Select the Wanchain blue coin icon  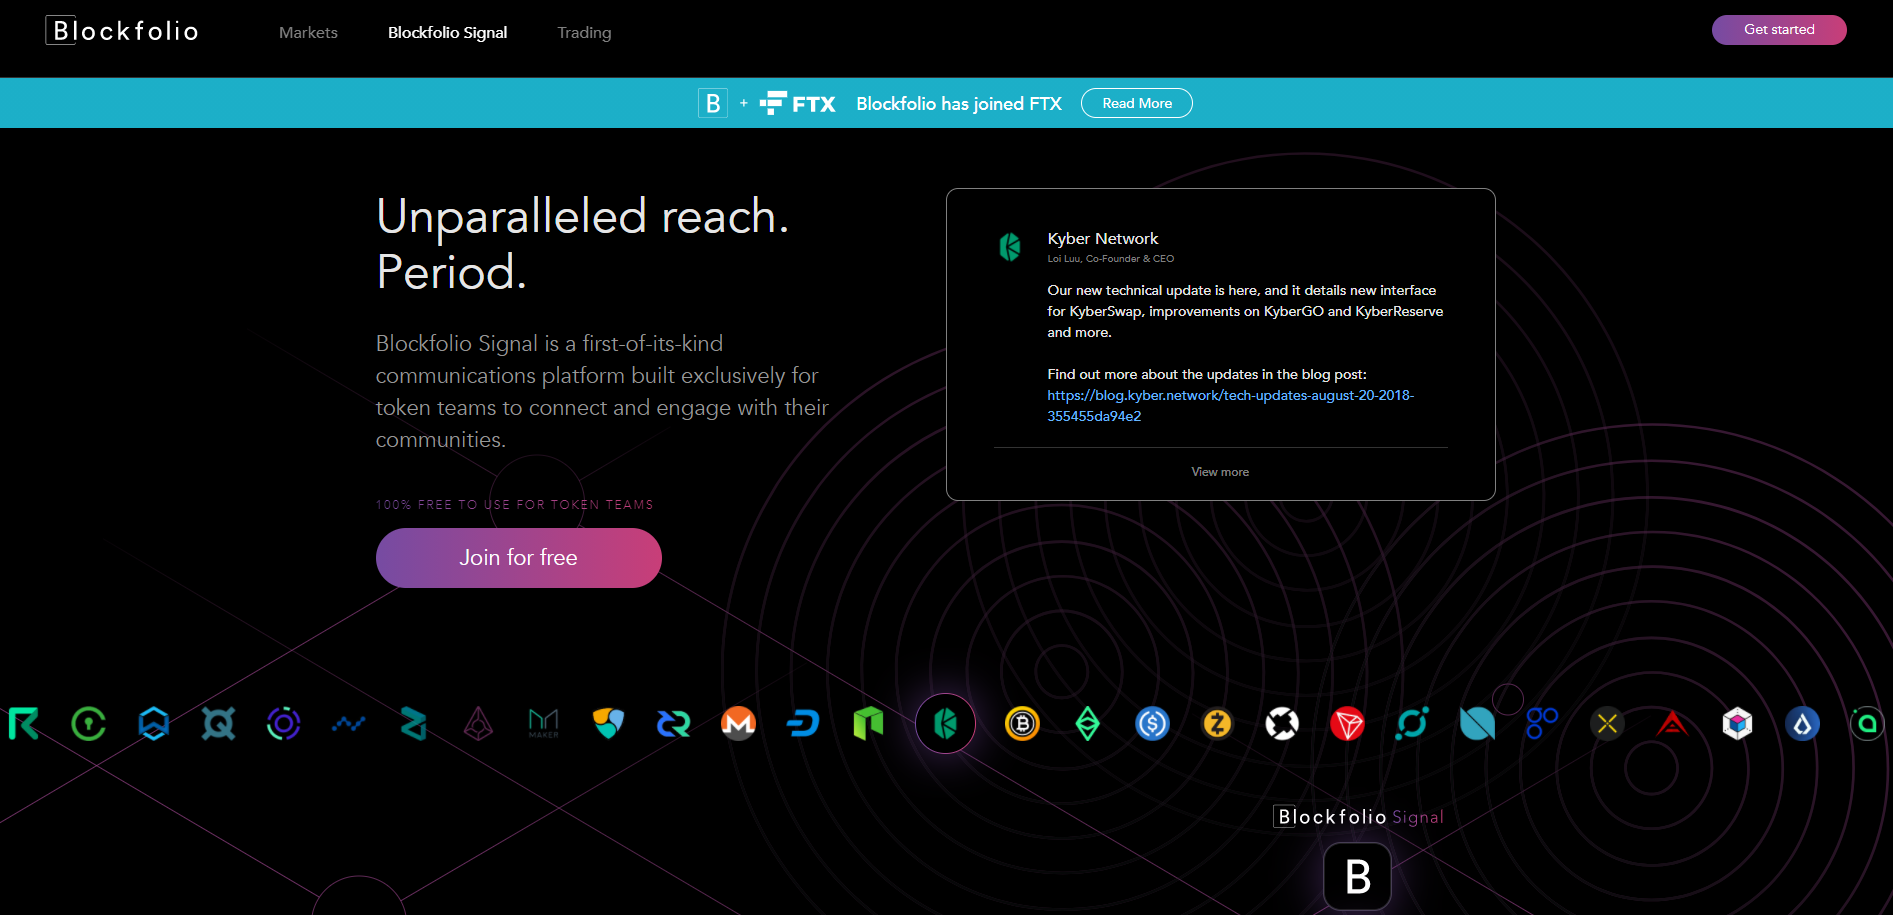point(154,723)
